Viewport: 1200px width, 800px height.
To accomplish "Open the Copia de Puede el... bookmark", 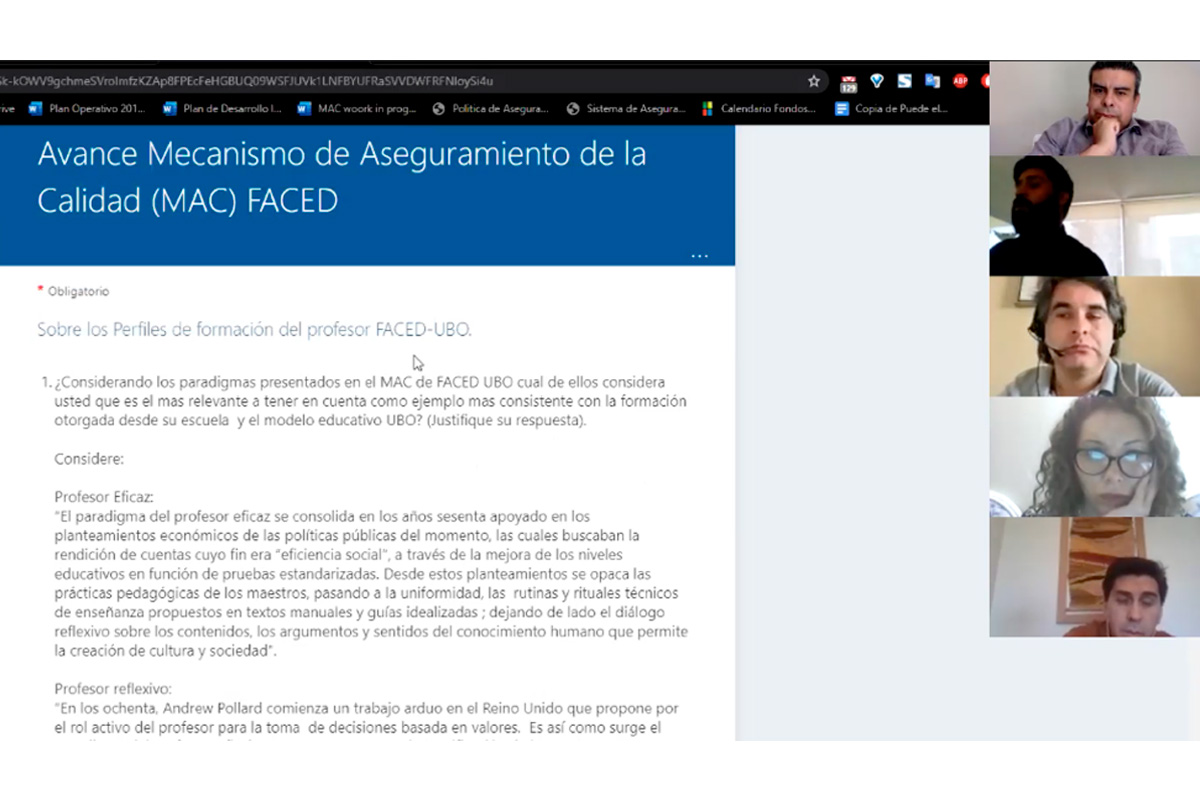I will (892, 109).
